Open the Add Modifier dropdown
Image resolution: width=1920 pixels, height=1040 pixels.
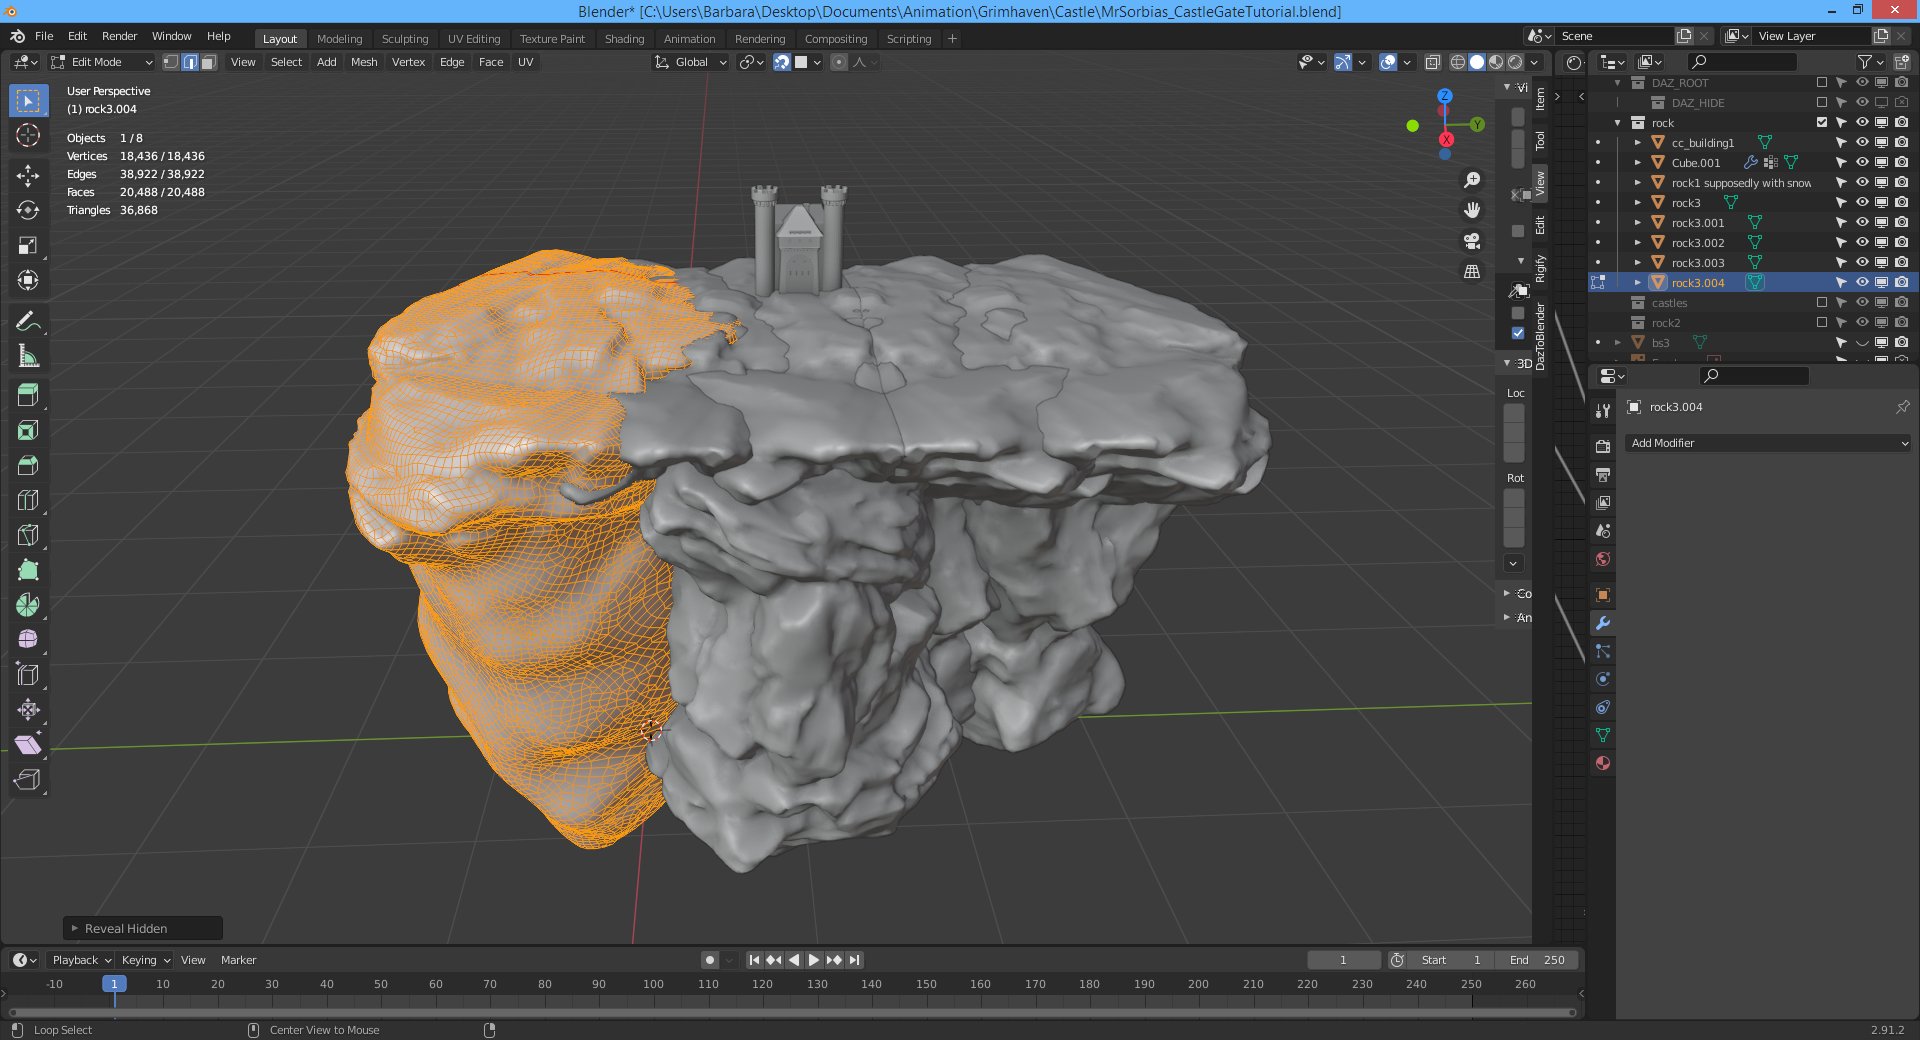[x=1767, y=443]
